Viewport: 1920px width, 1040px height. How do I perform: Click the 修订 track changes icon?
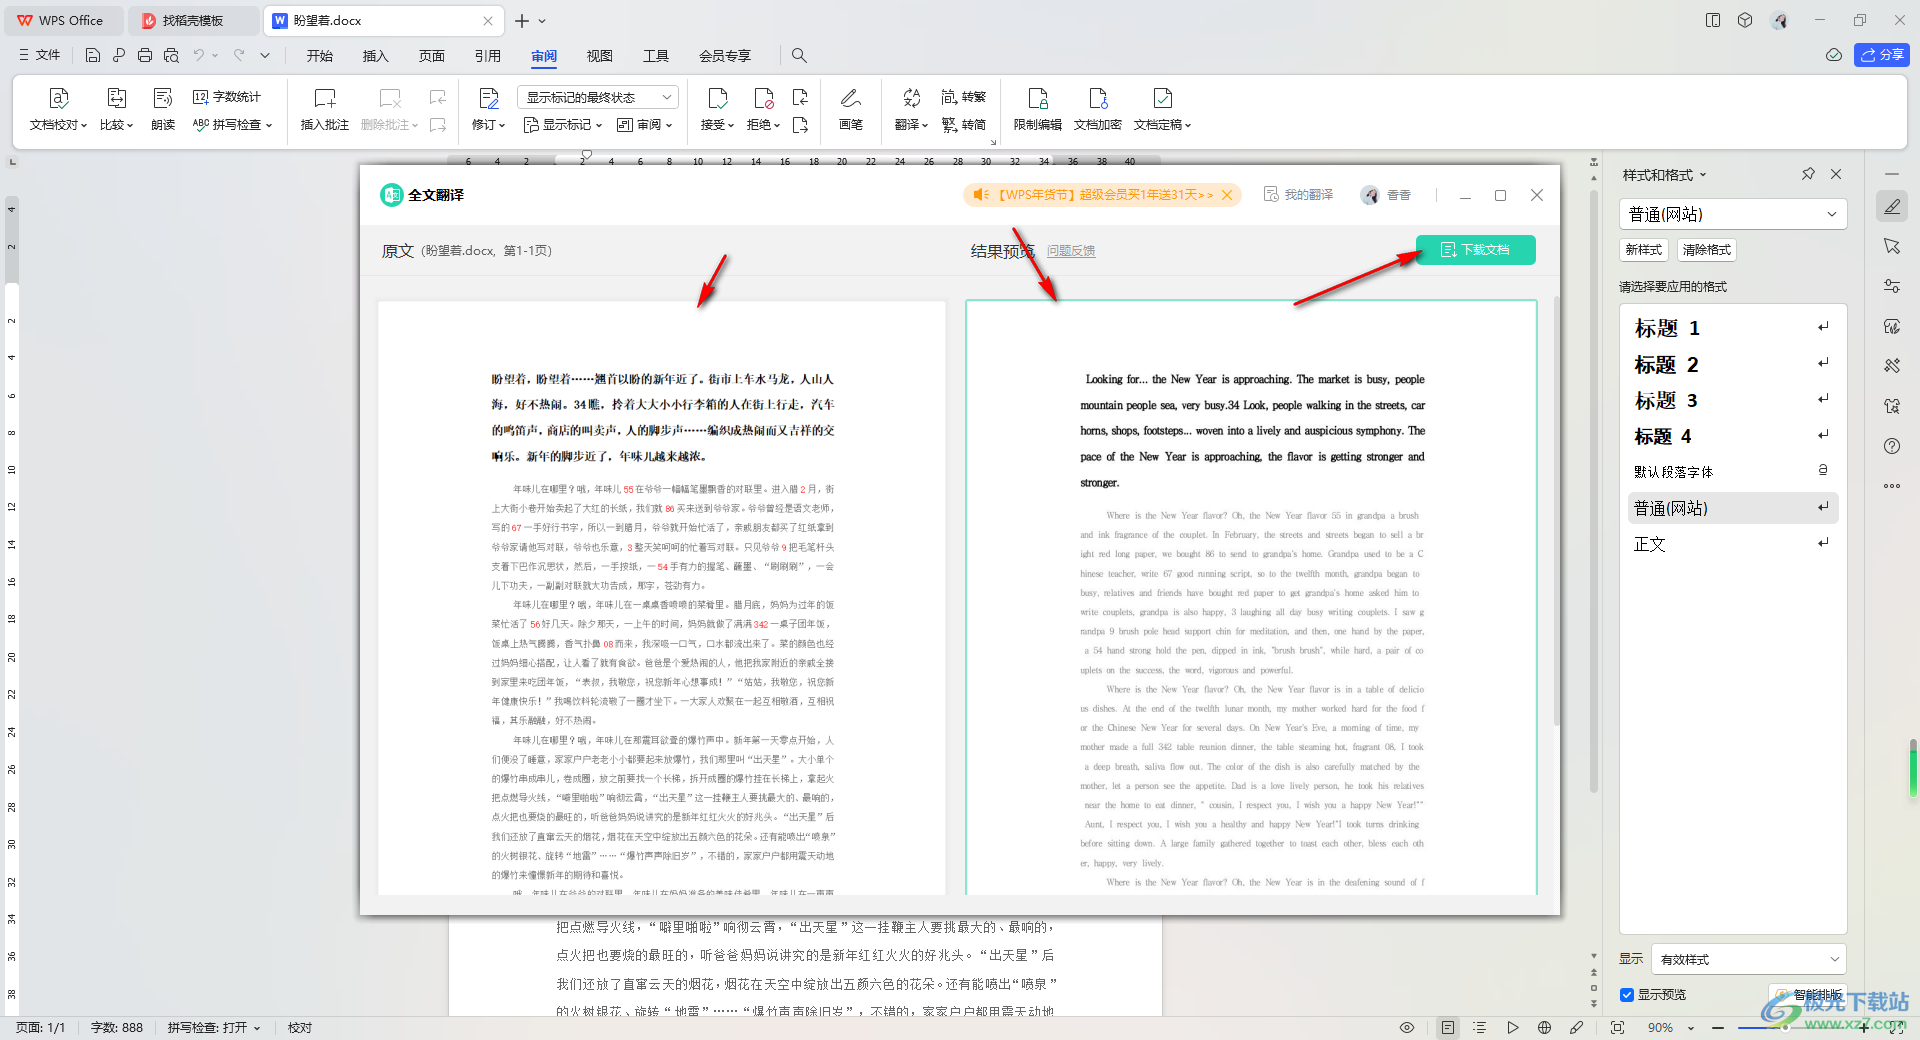coord(488,98)
